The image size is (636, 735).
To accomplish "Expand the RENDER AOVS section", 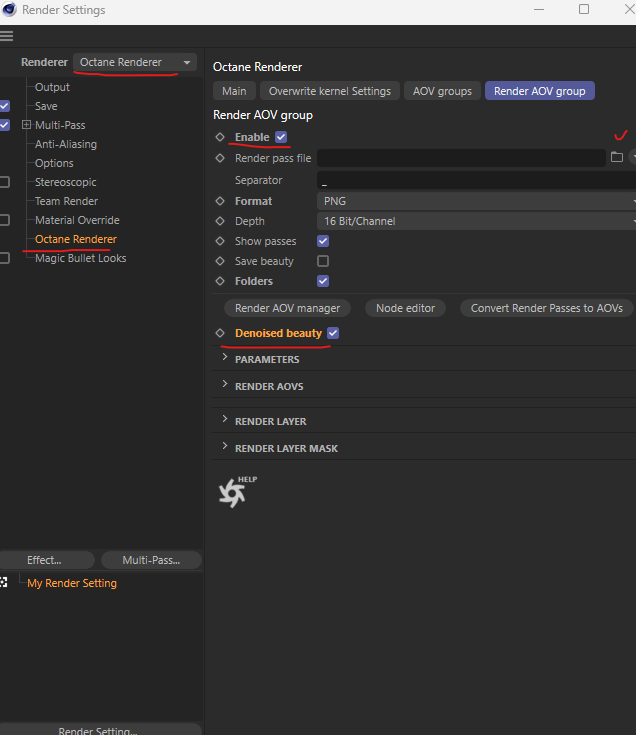I will point(224,384).
